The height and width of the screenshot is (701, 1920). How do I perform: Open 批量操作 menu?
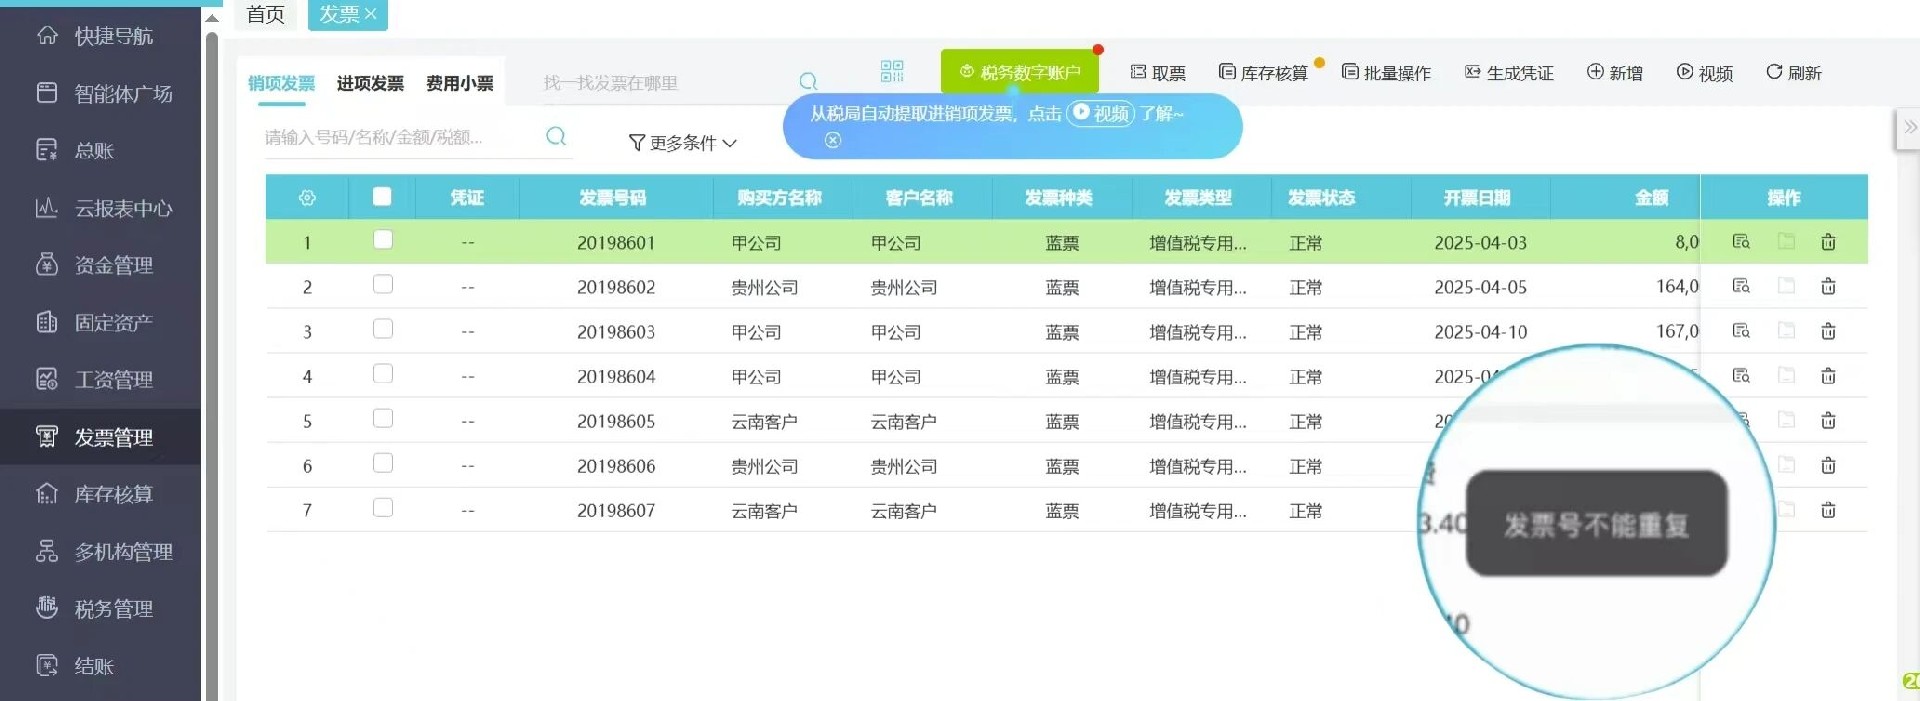pyautogui.click(x=1386, y=72)
